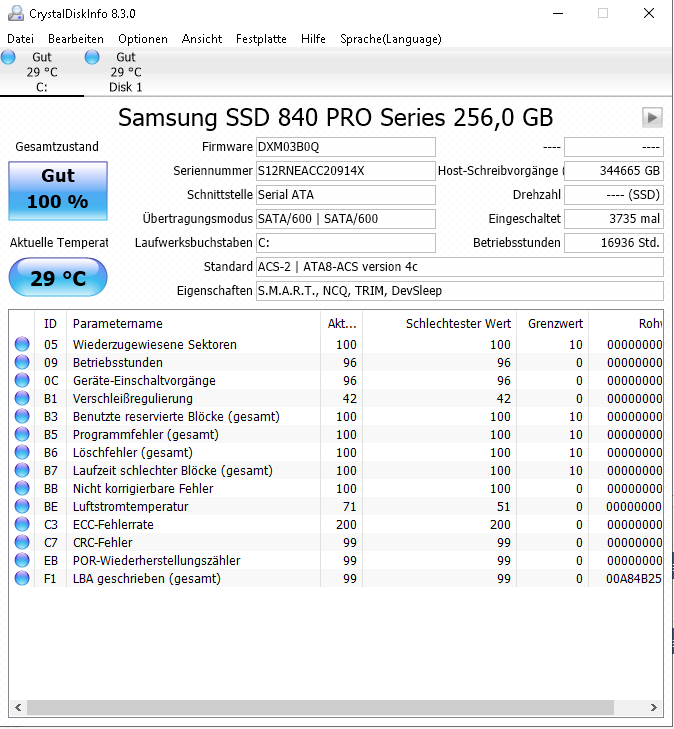
Task: Click the CrystalDiskInfo app icon in title bar
Action: click(16, 13)
